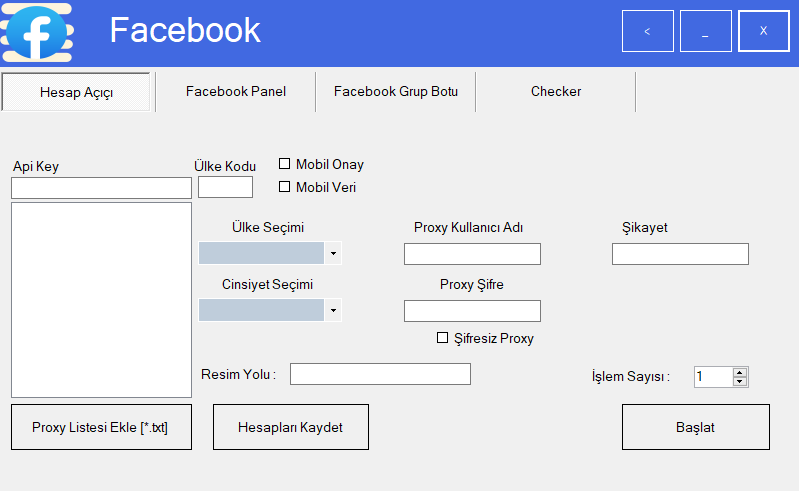Click the Proxy Kullanıcı Adı field
The image size is (799, 491).
click(x=472, y=254)
